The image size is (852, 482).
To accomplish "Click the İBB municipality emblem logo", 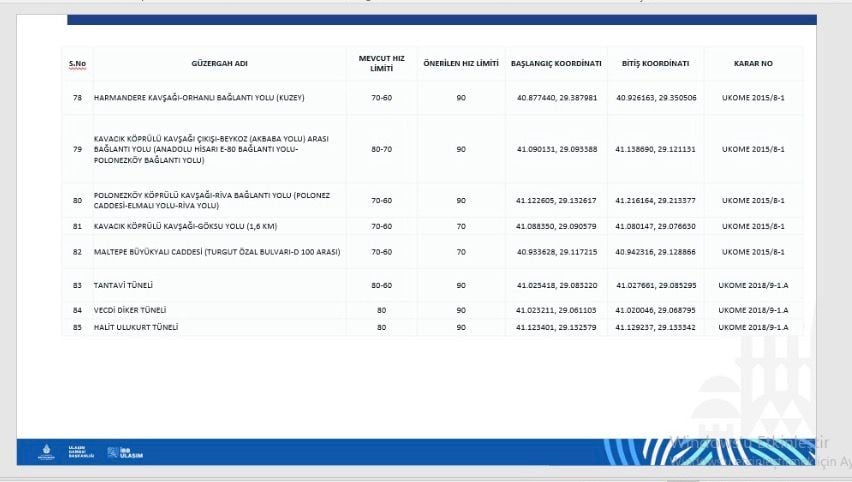I will point(46,452).
